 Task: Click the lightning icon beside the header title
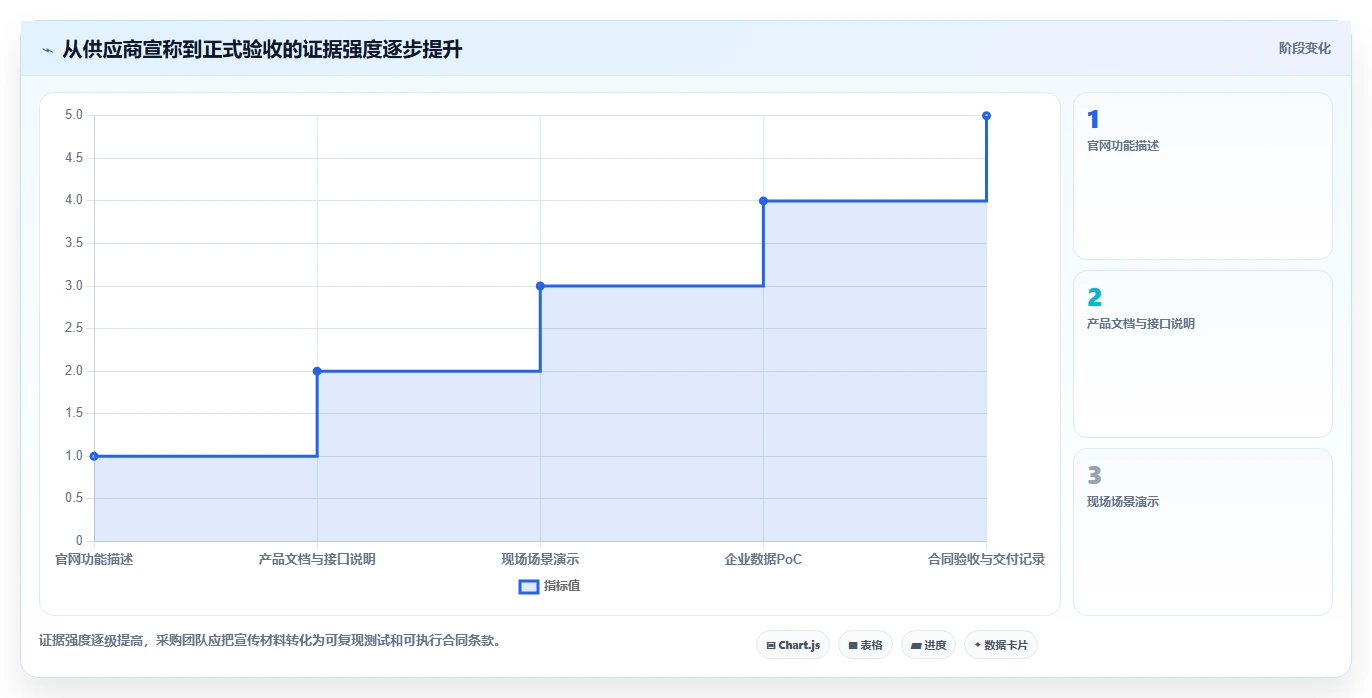pyautogui.click(x=47, y=50)
